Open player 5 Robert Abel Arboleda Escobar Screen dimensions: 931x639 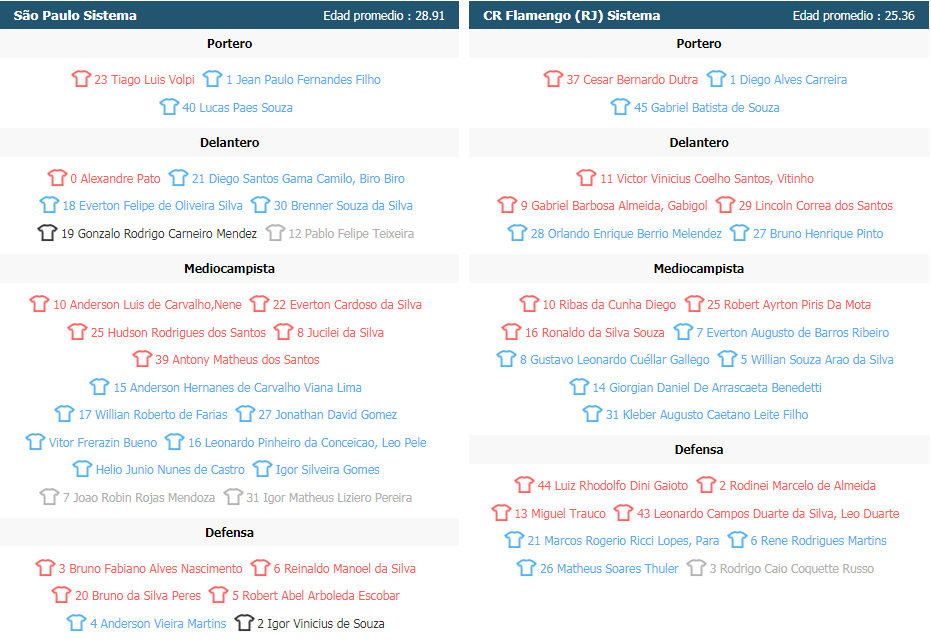[x=316, y=596]
